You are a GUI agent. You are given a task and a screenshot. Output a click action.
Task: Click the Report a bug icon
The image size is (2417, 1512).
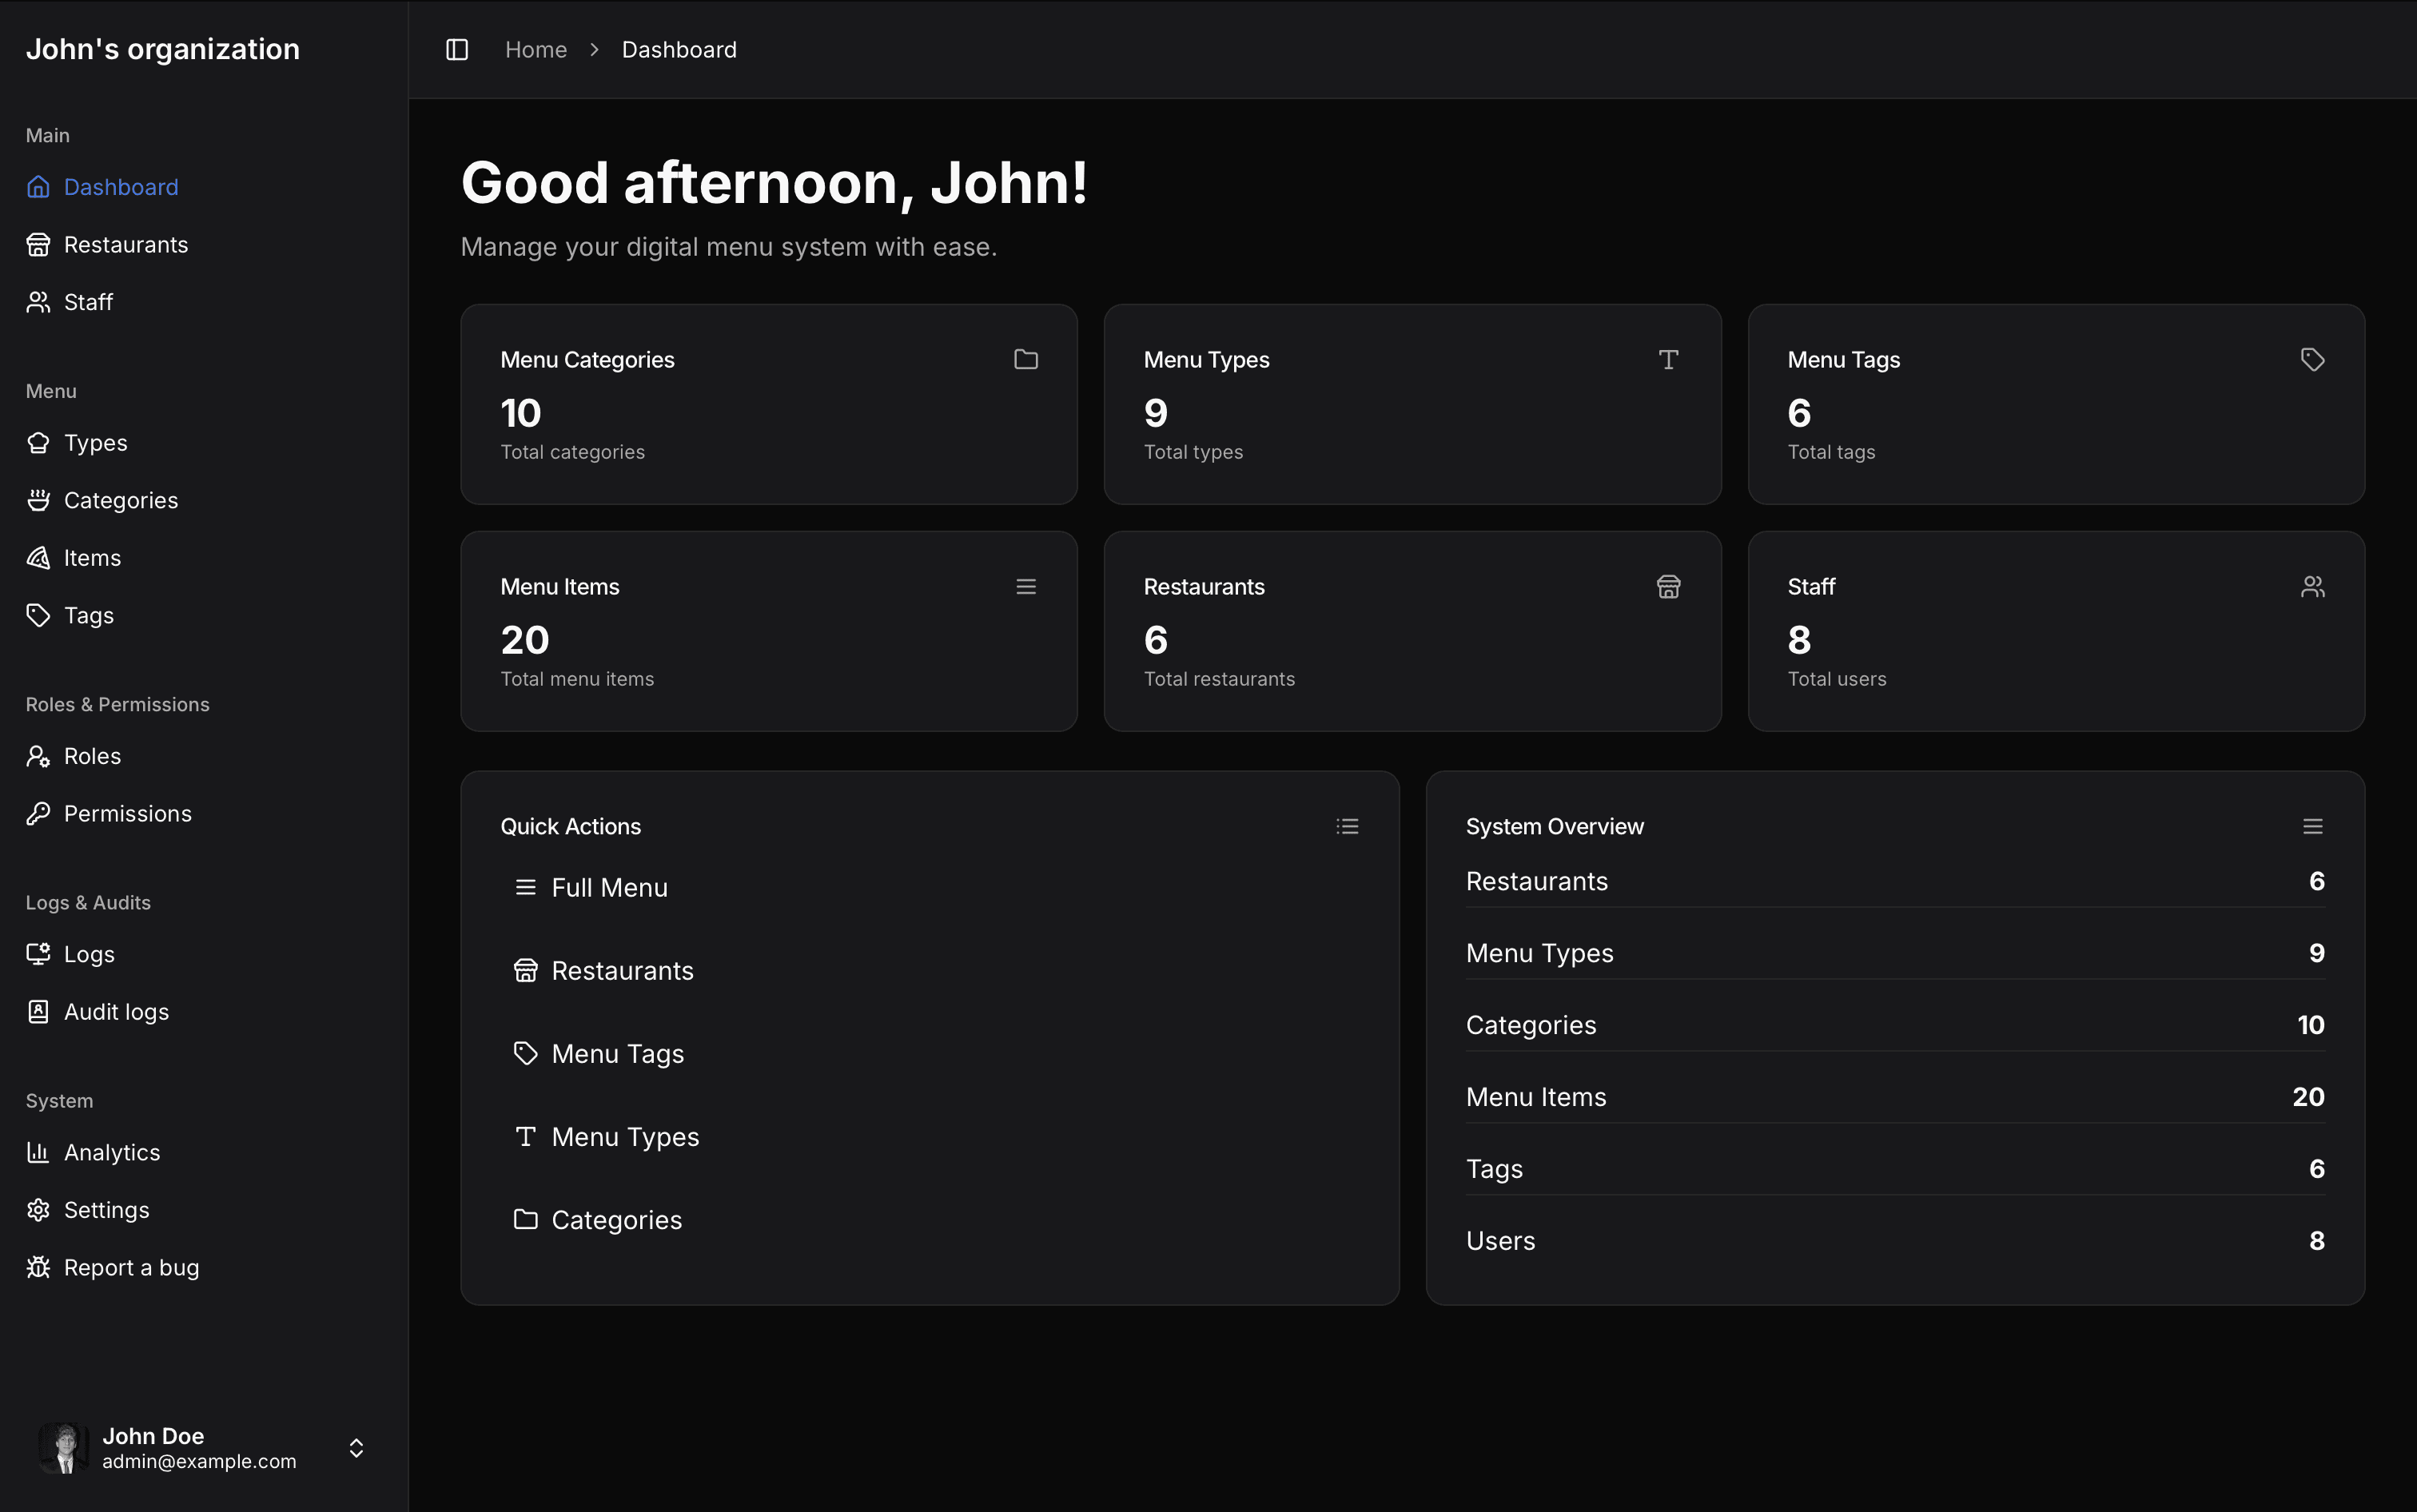pos(38,1267)
